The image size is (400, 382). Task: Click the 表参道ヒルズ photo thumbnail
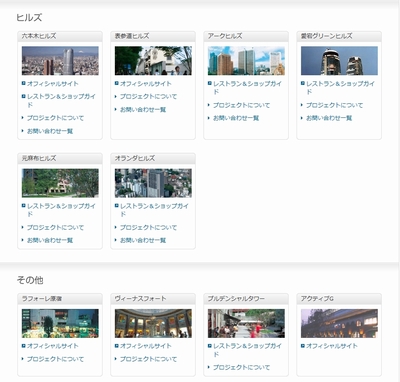pos(153,61)
